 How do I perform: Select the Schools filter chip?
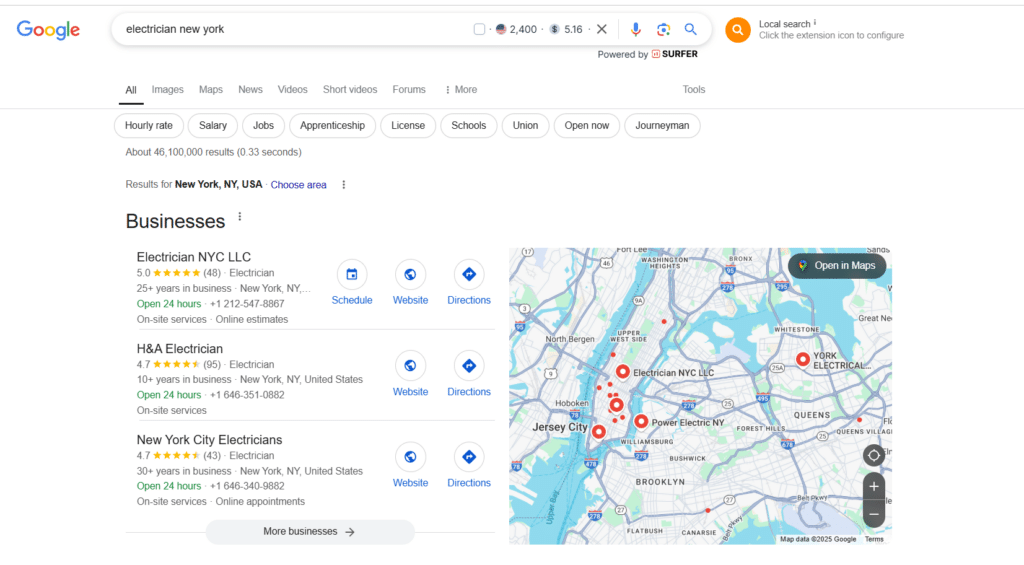tap(469, 125)
